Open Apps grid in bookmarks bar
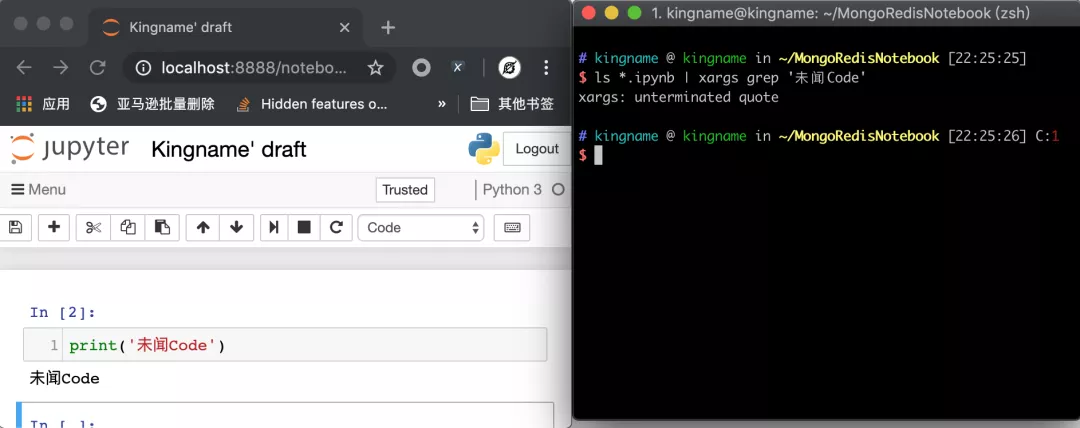This screenshot has height=428, width=1080. coord(42,104)
